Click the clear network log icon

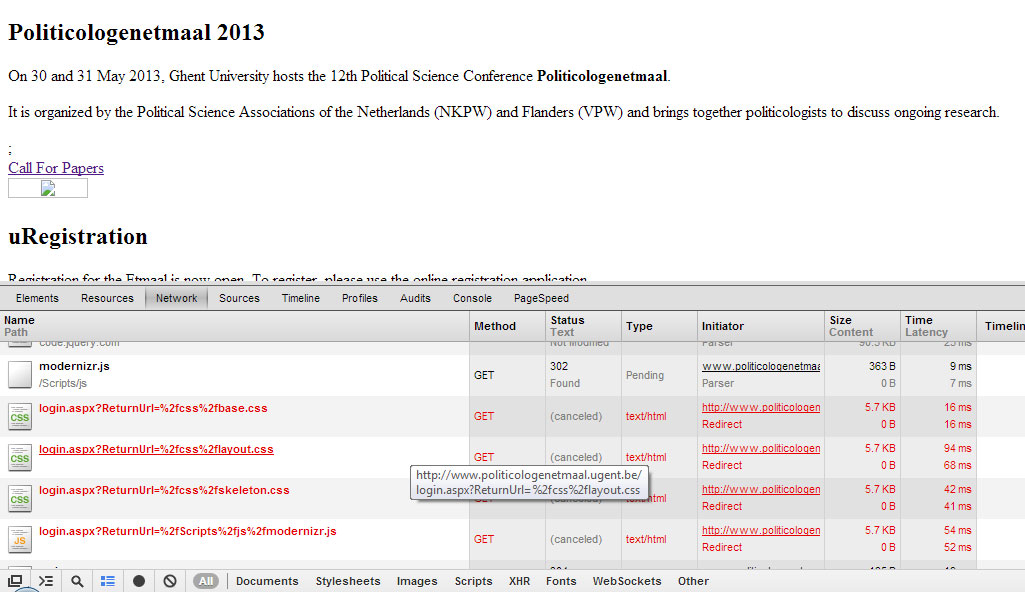pyautogui.click(x=170, y=581)
